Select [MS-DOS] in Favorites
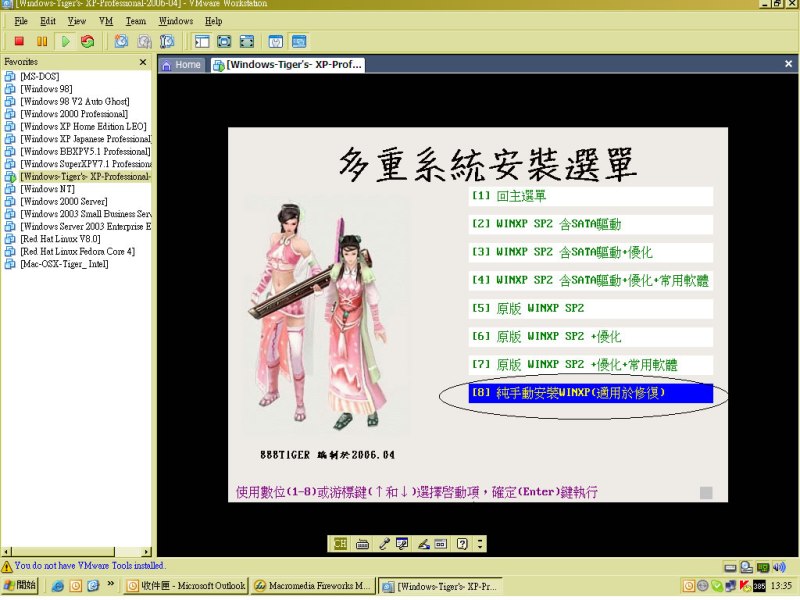Screen dimensions: 800x600 (40, 77)
